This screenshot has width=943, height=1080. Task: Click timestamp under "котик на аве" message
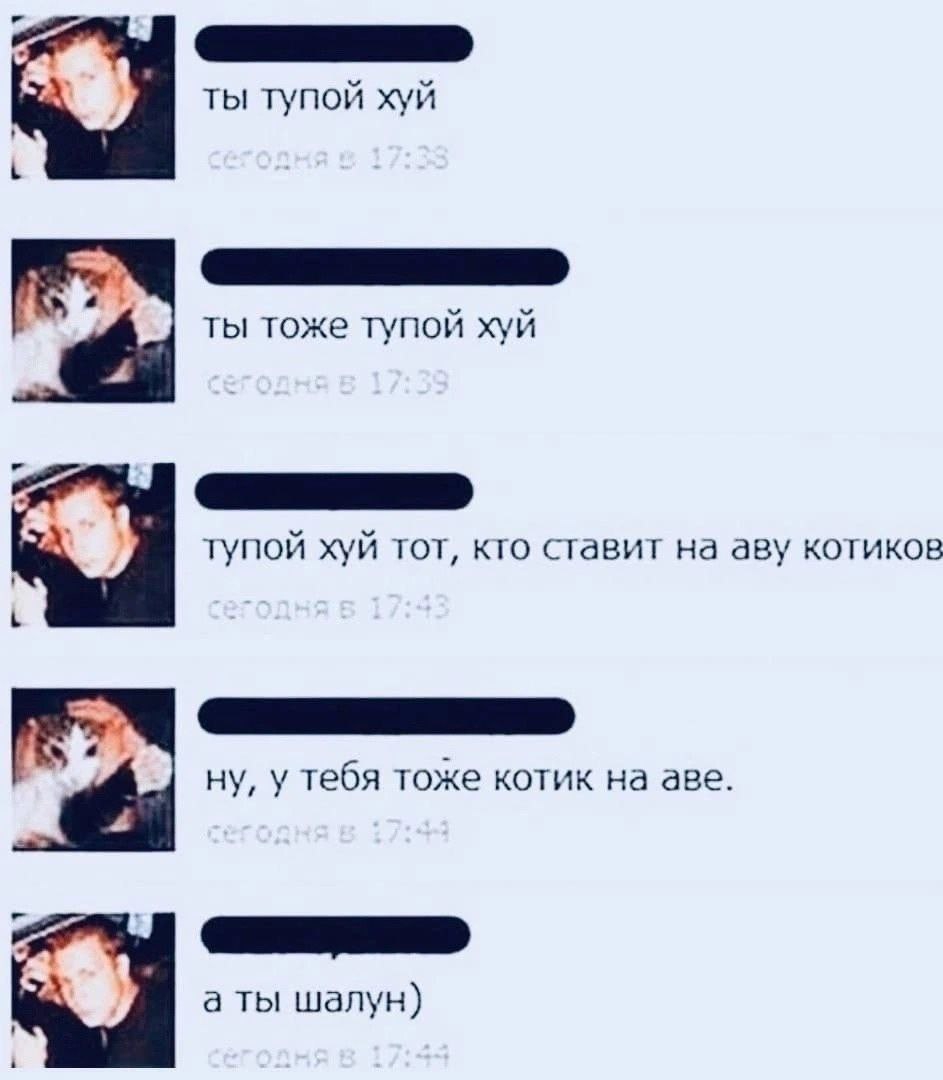tap(328, 834)
